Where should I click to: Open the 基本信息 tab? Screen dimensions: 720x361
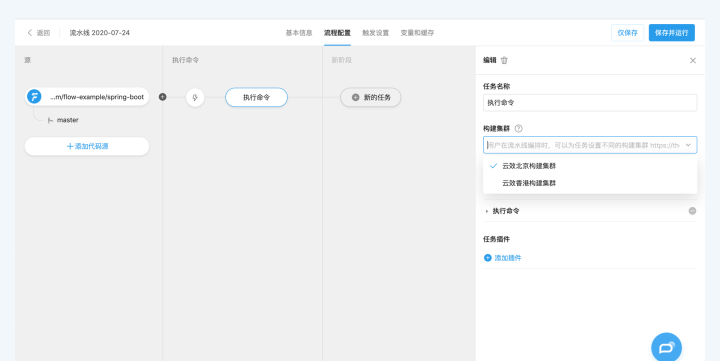coord(299,33)
